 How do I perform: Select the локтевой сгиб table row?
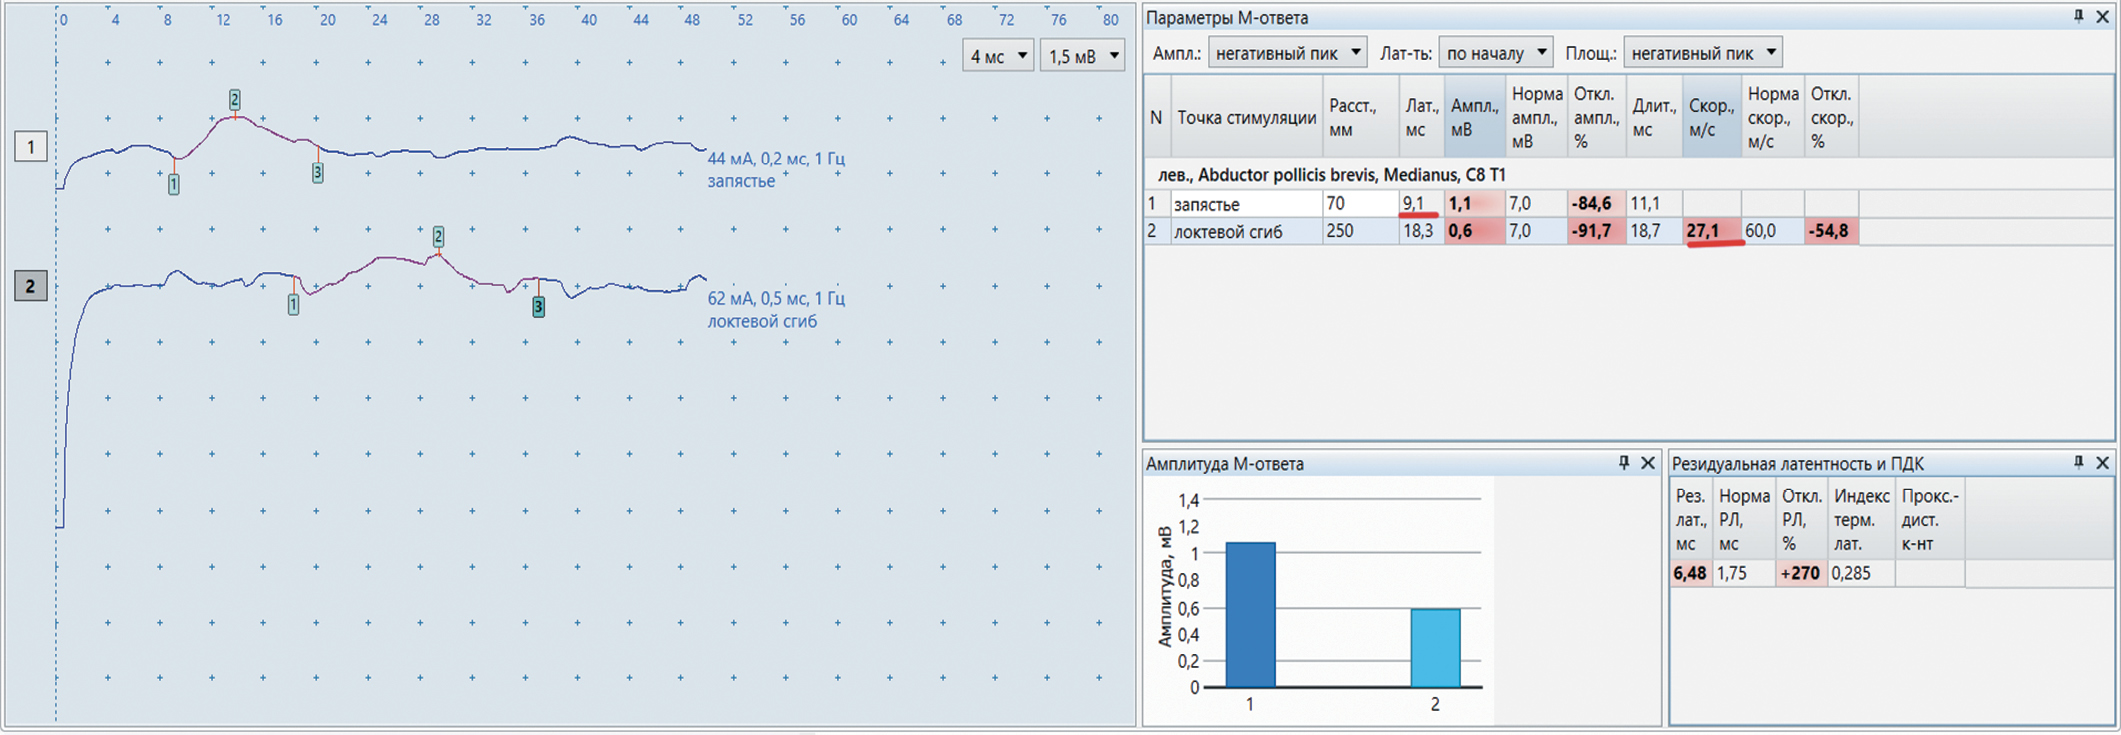click(1227, 232)
